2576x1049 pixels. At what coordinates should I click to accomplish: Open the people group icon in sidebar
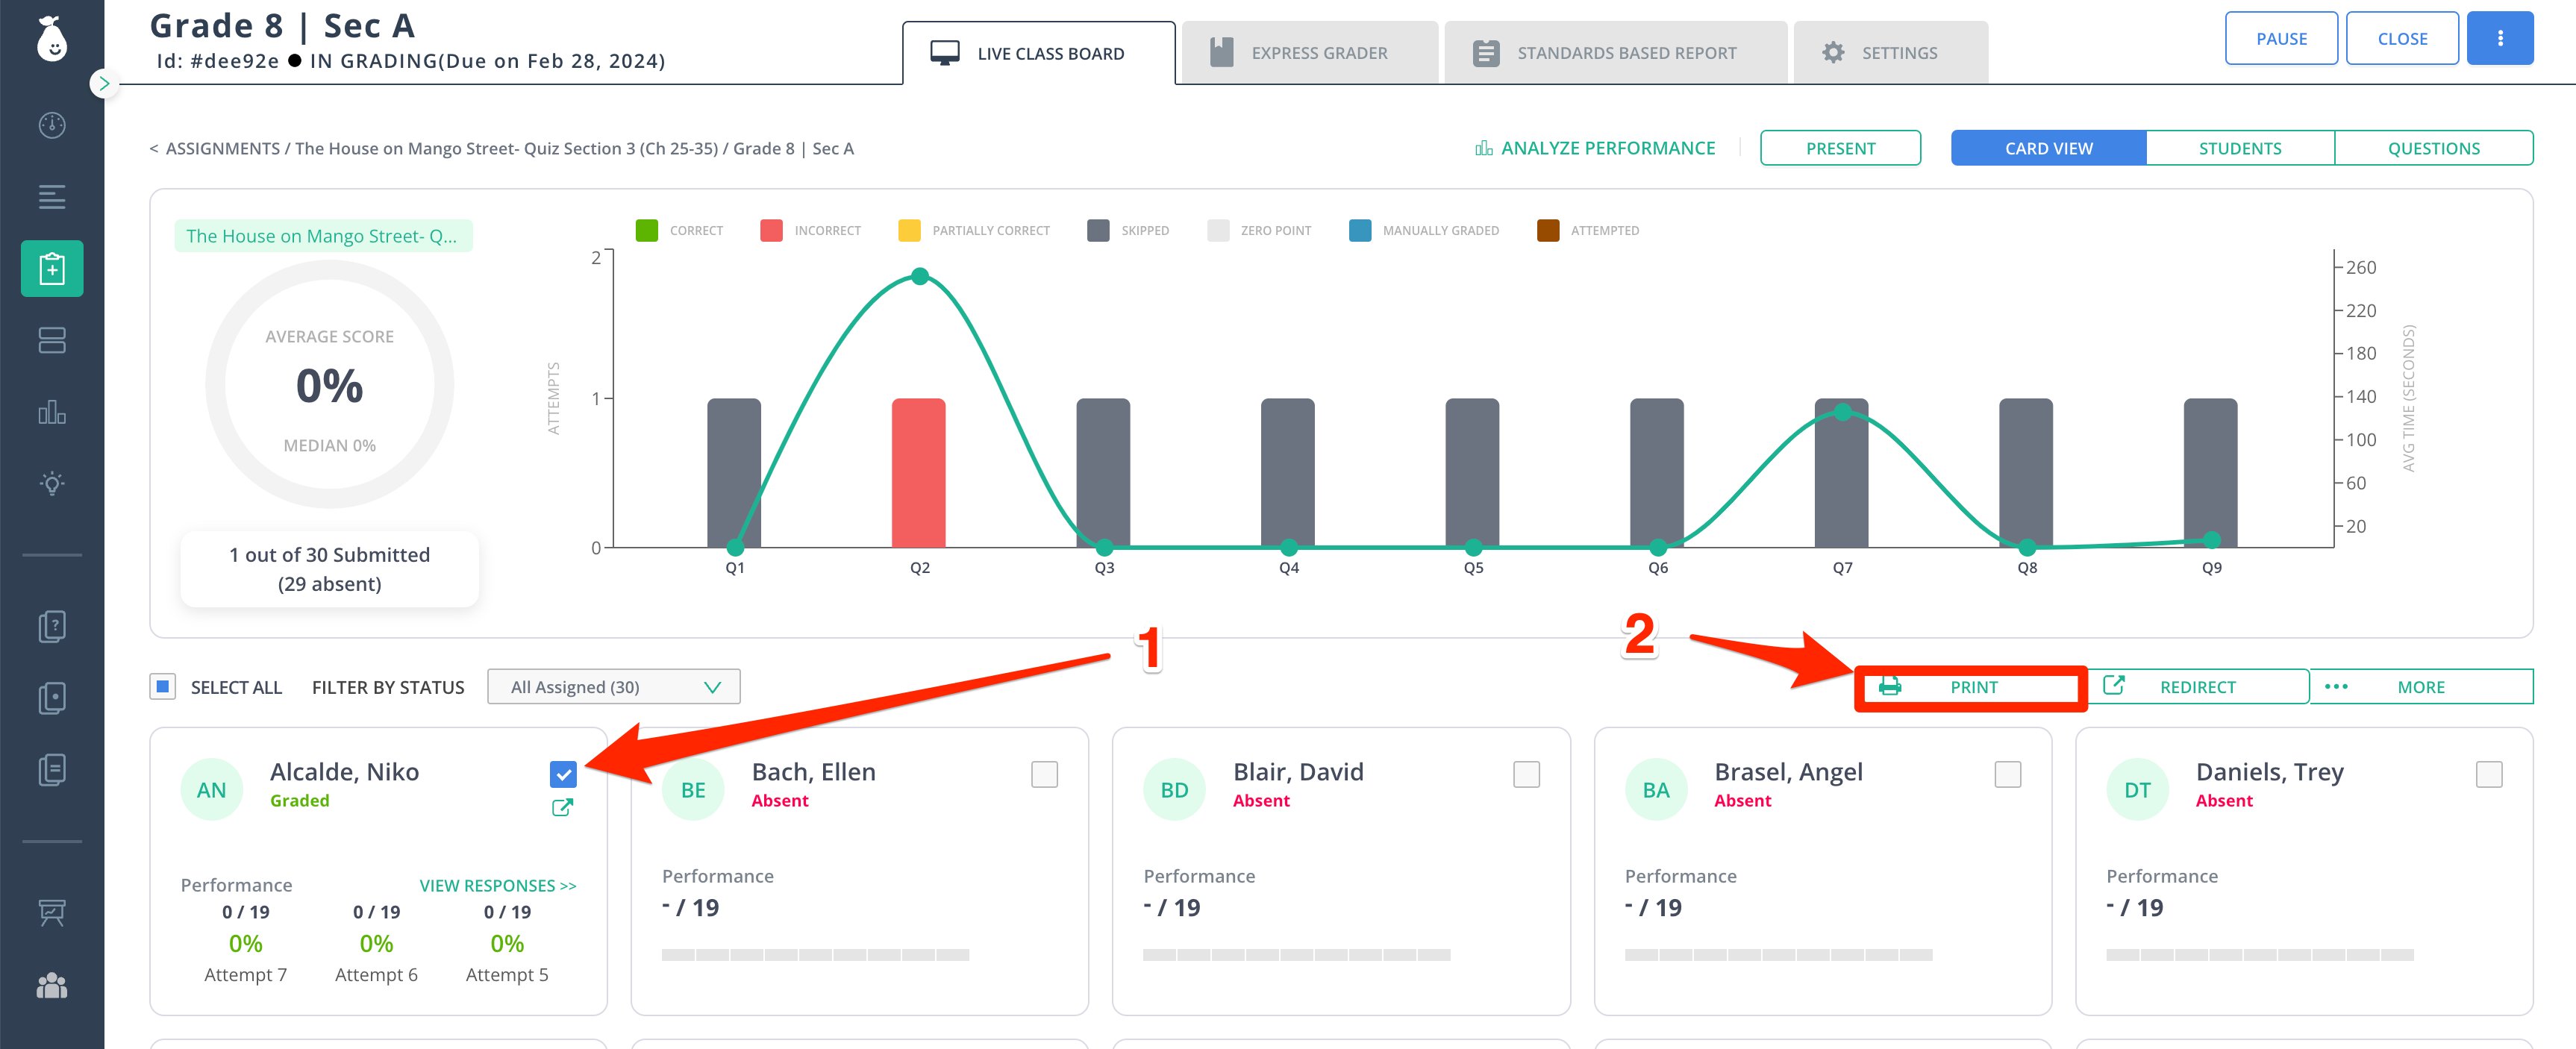pos(52,986)
